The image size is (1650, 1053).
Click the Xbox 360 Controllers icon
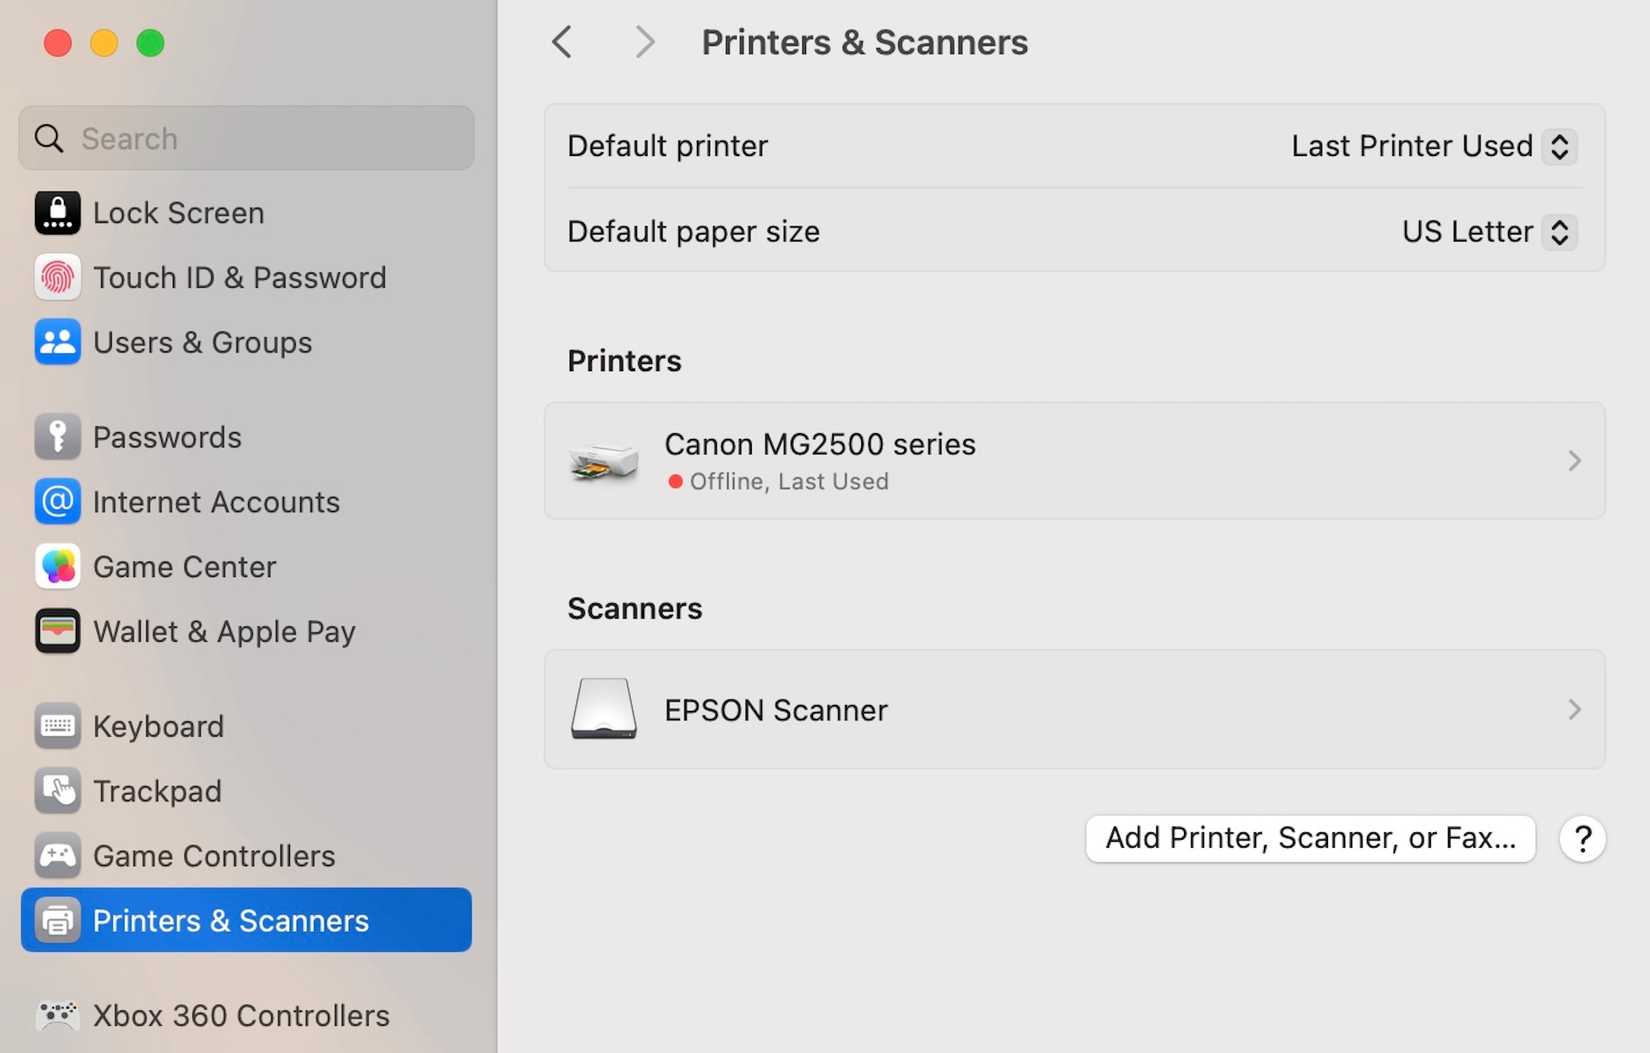[x=57, y=1015]
